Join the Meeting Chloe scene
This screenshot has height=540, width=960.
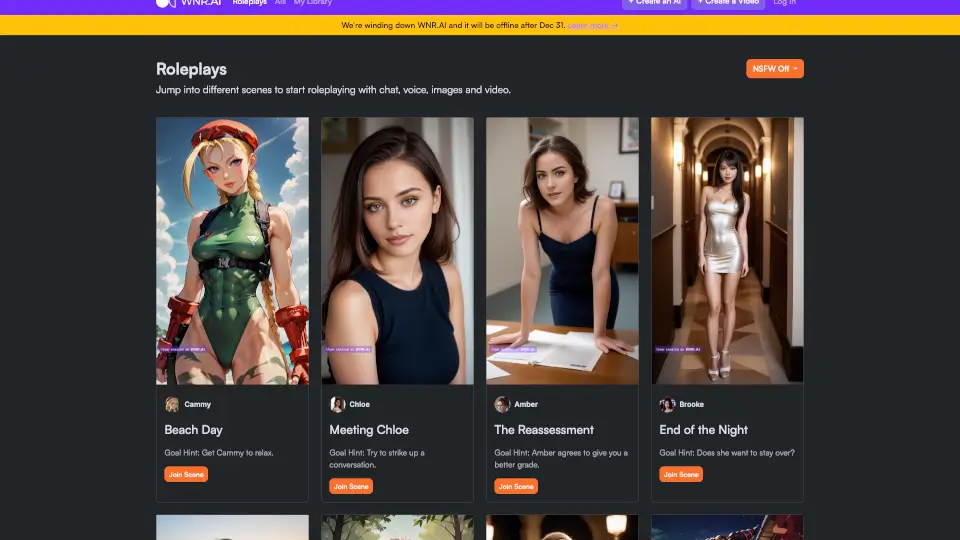351,486
